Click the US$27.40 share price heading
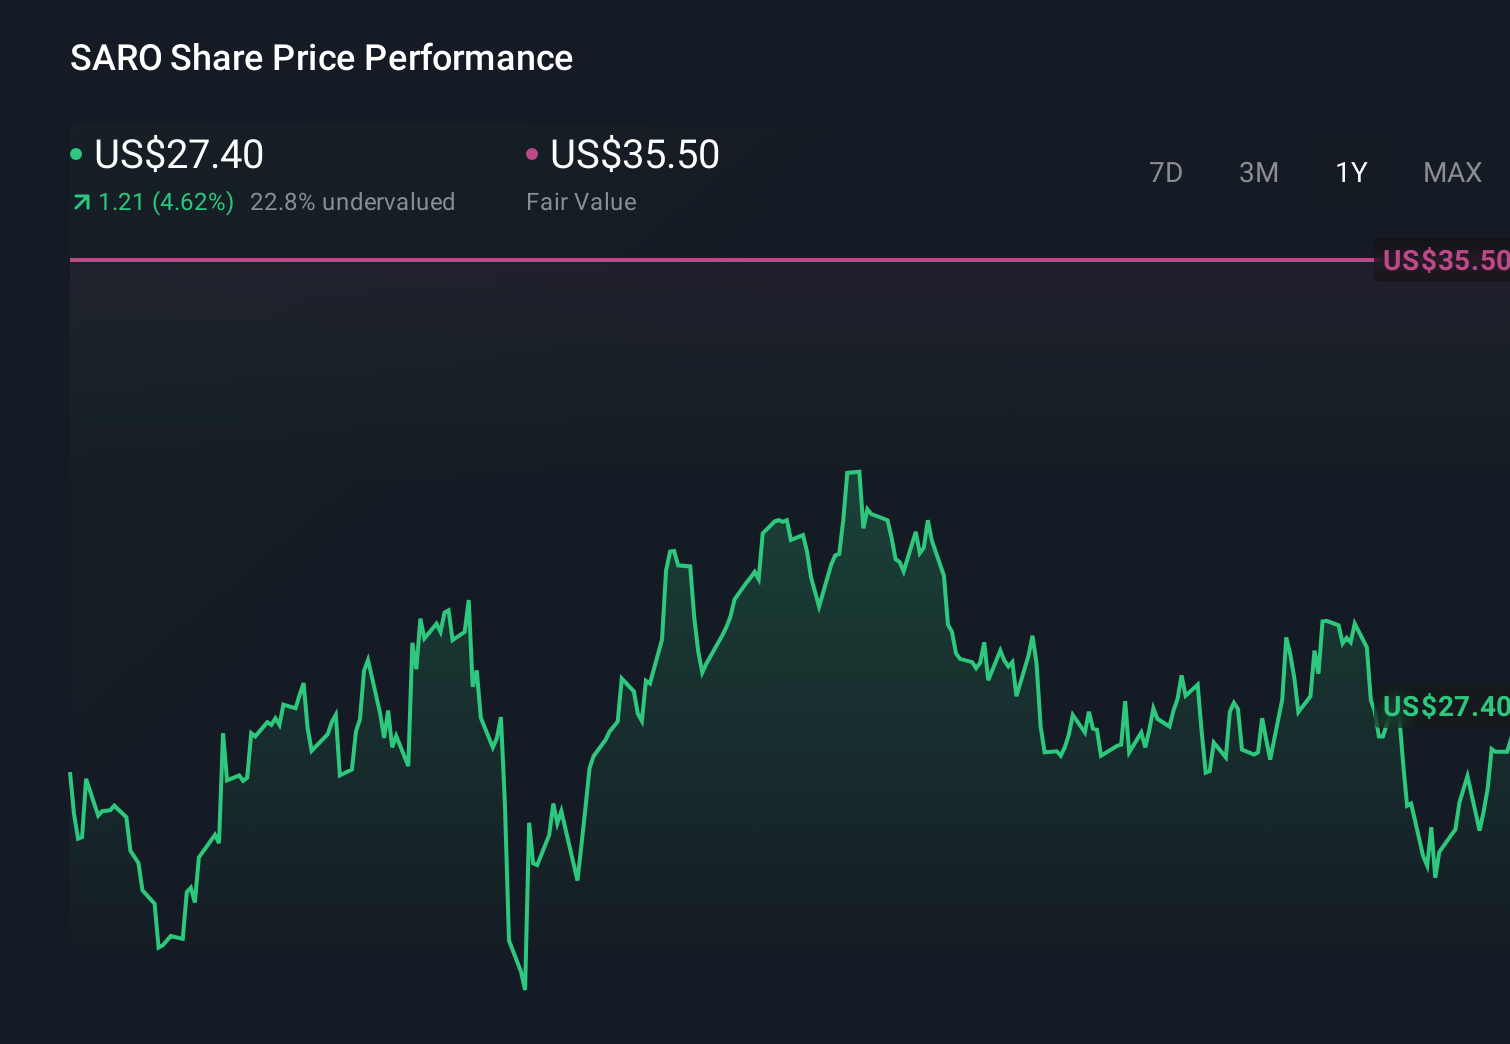 pyautogui.click(x=178, y=154)
